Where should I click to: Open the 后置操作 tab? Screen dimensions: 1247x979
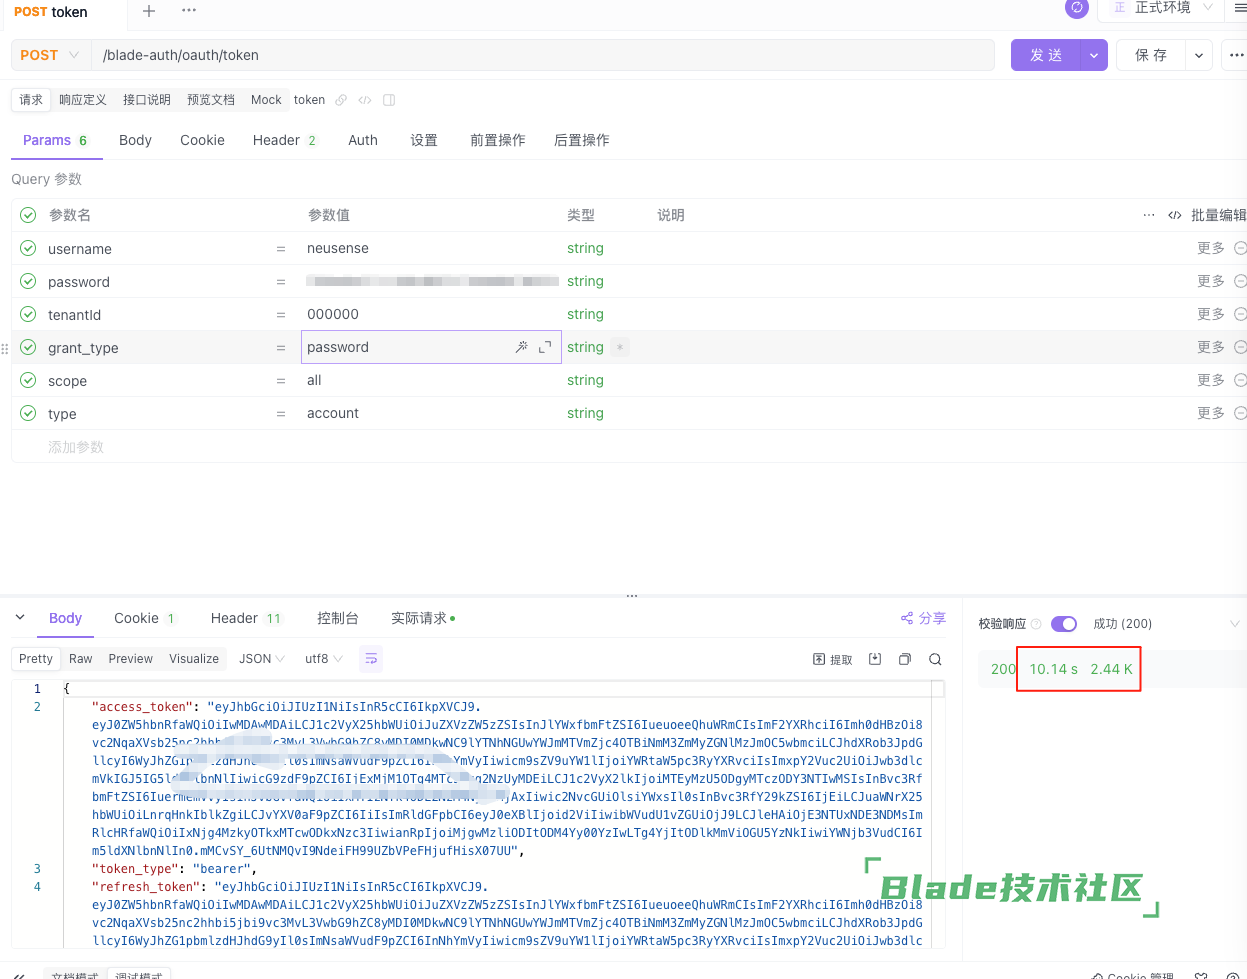582,140
